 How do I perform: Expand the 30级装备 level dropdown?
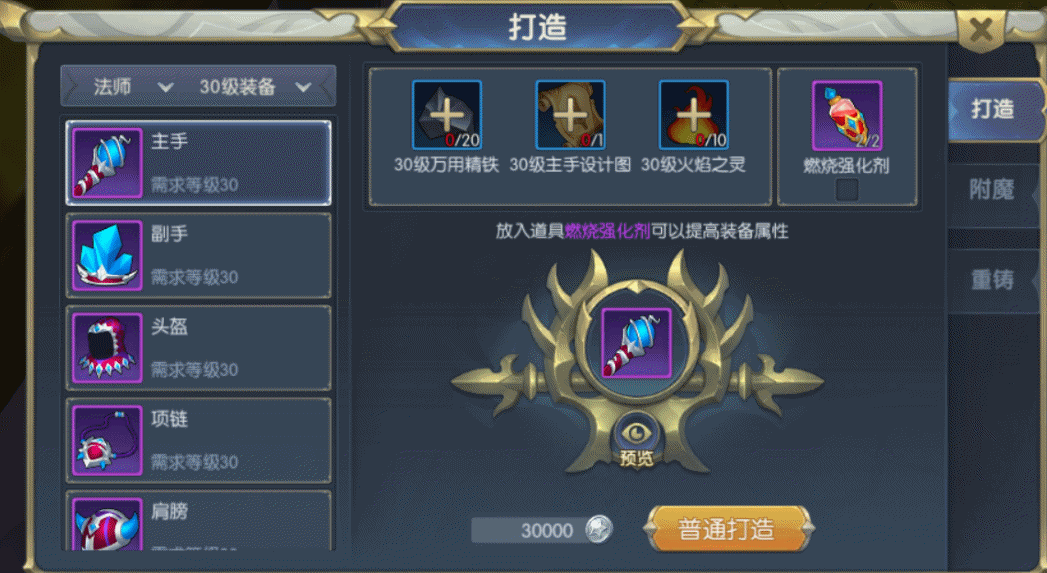pyautogui.click(x=255, y=87)
